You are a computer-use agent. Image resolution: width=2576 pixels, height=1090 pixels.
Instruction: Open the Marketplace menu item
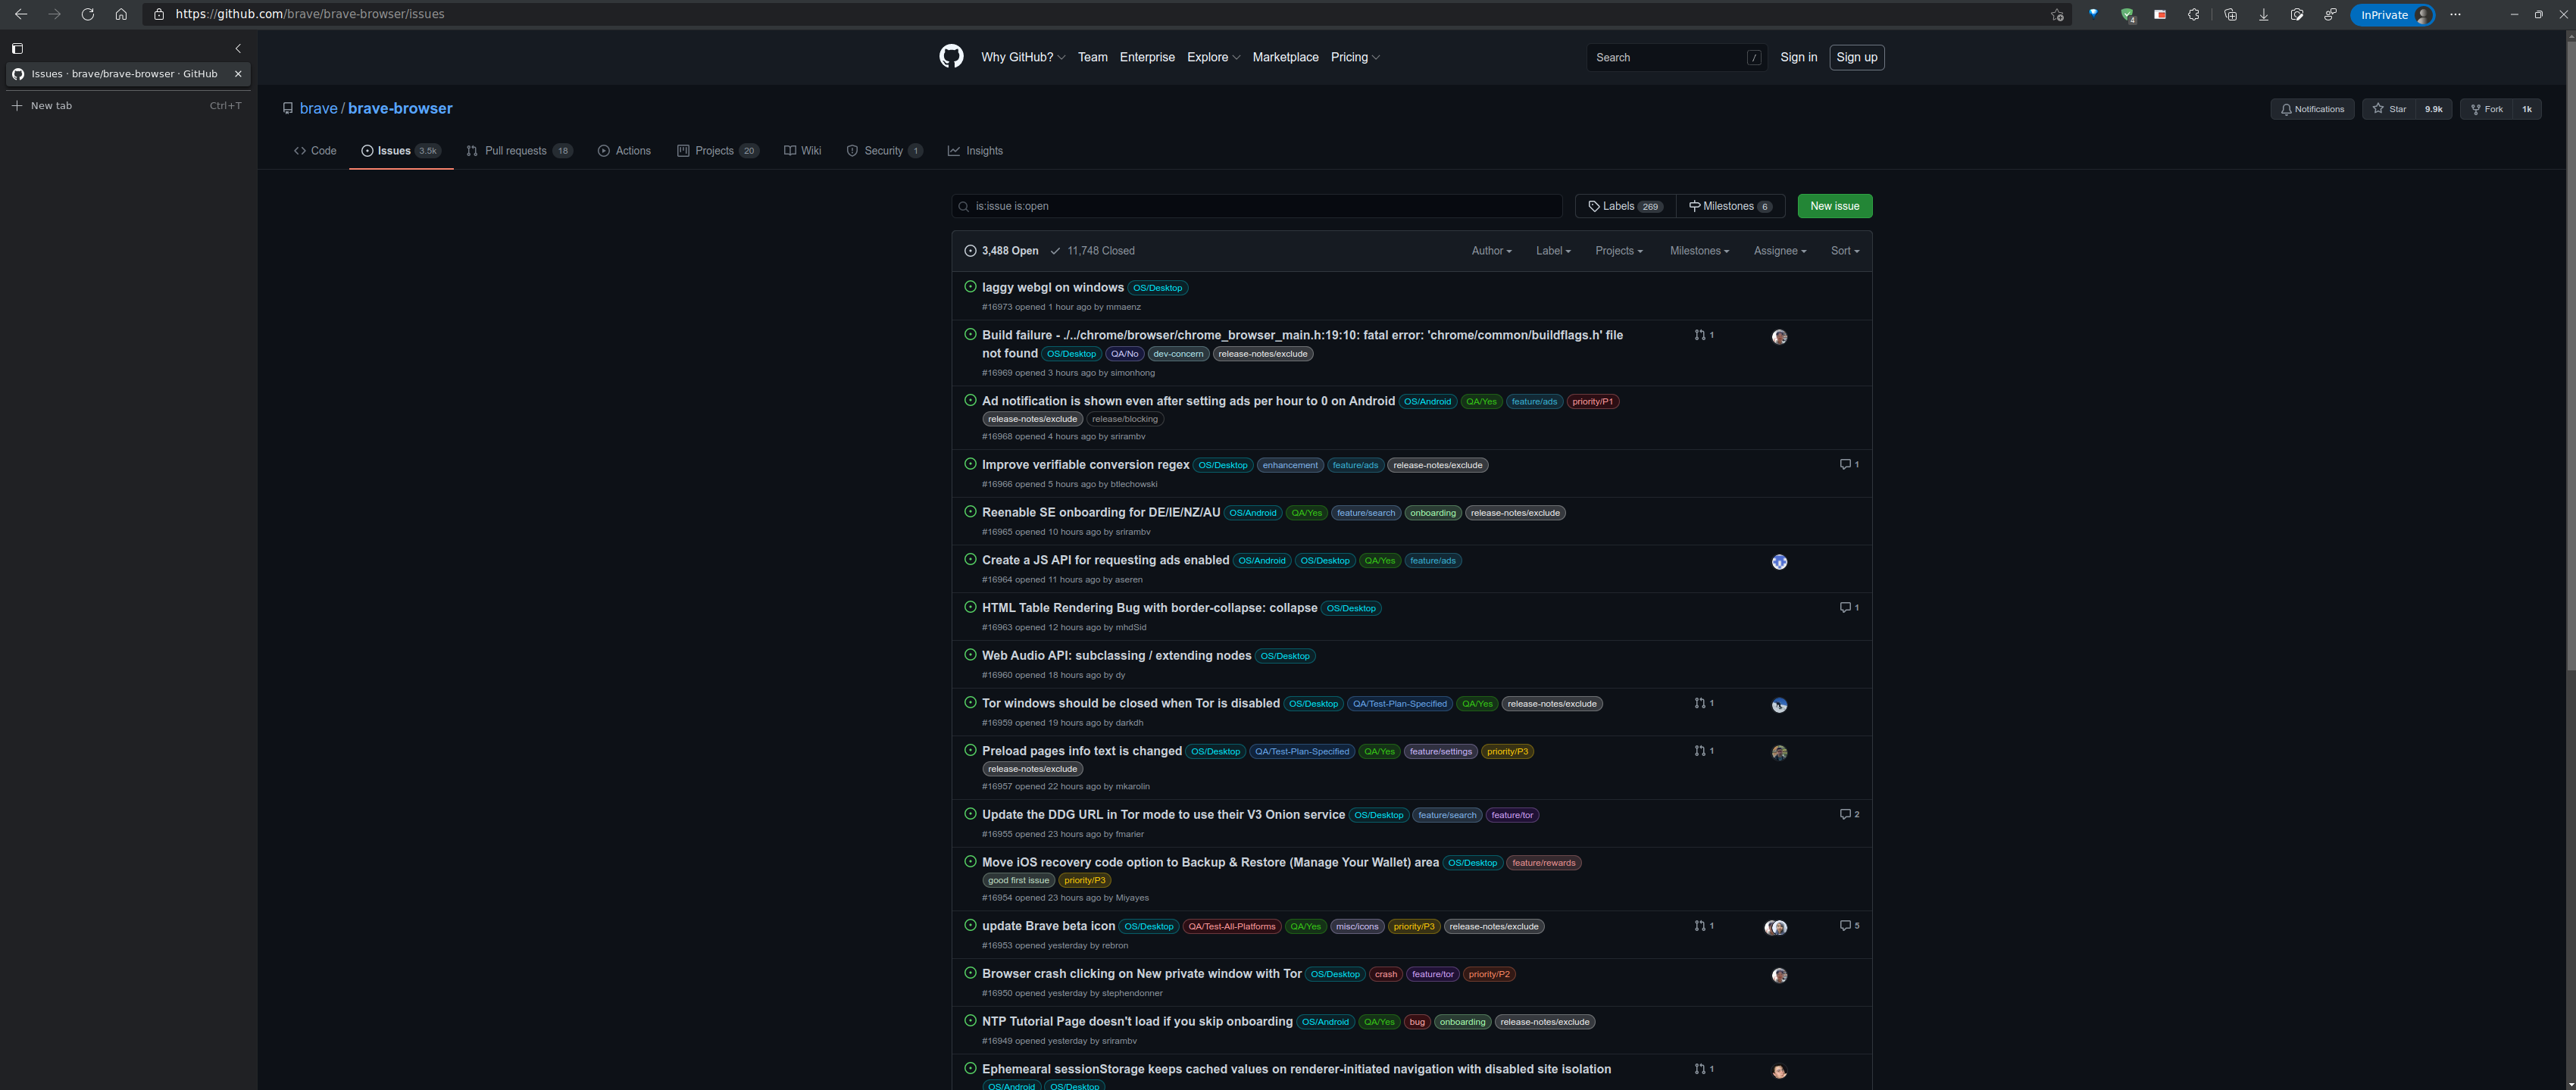point(1285,57)
